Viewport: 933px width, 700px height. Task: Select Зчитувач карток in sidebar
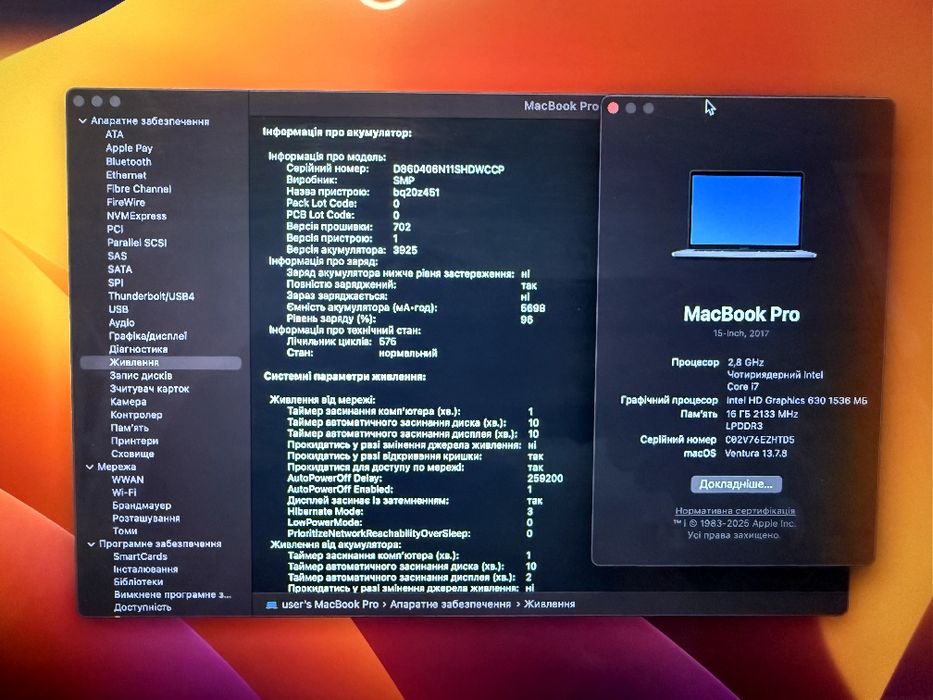[x=149, y=389]
